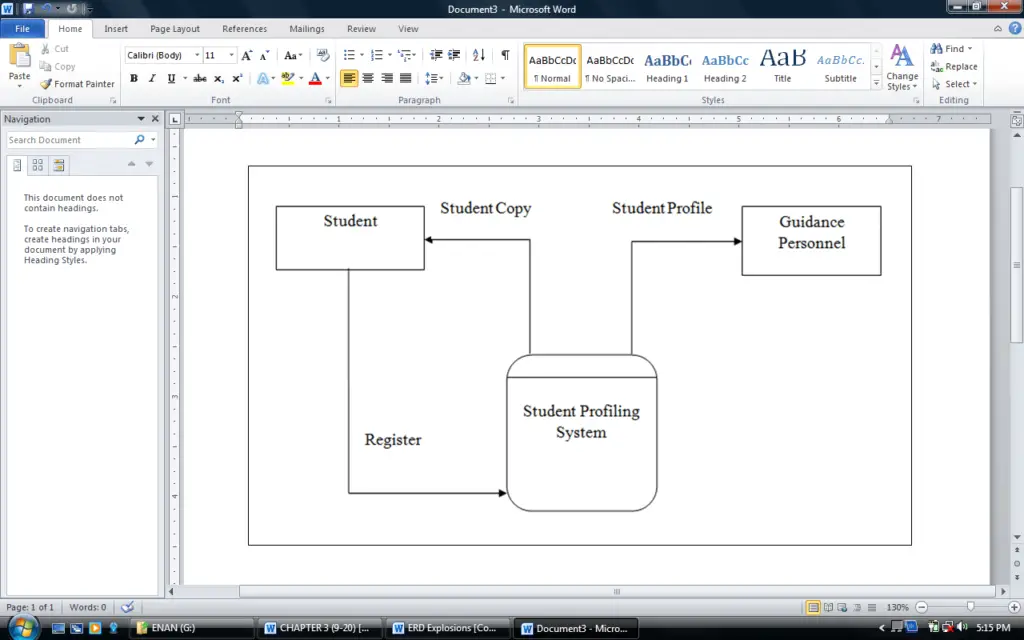Apply bold formatting to text
Viewport: 1024px width, 640px height.
(133, 78)
